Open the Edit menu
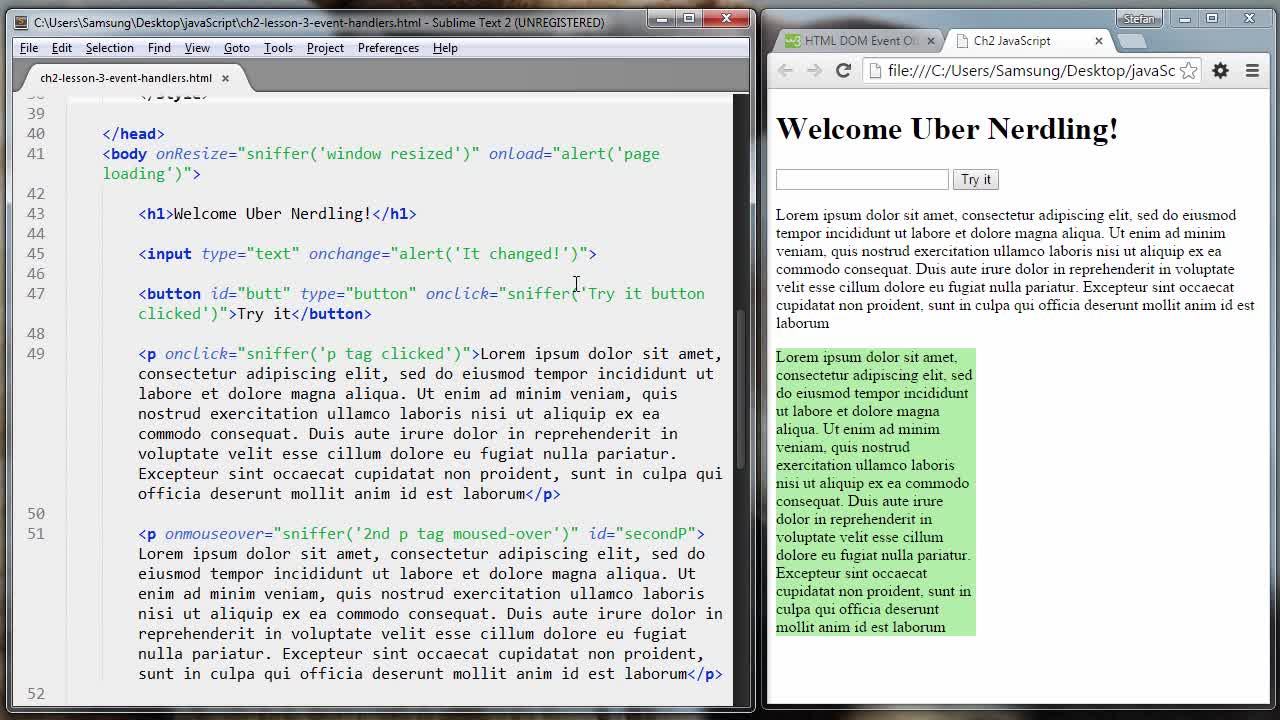Image resolution: width=1280 pixels, height=720 pixels. coord(62,48)
